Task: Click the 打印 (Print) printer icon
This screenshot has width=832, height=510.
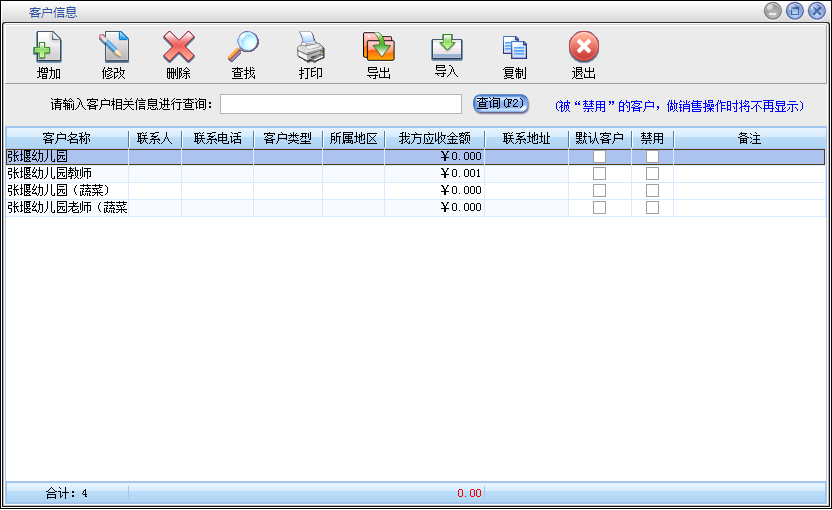Action: [x=310, y=48]
